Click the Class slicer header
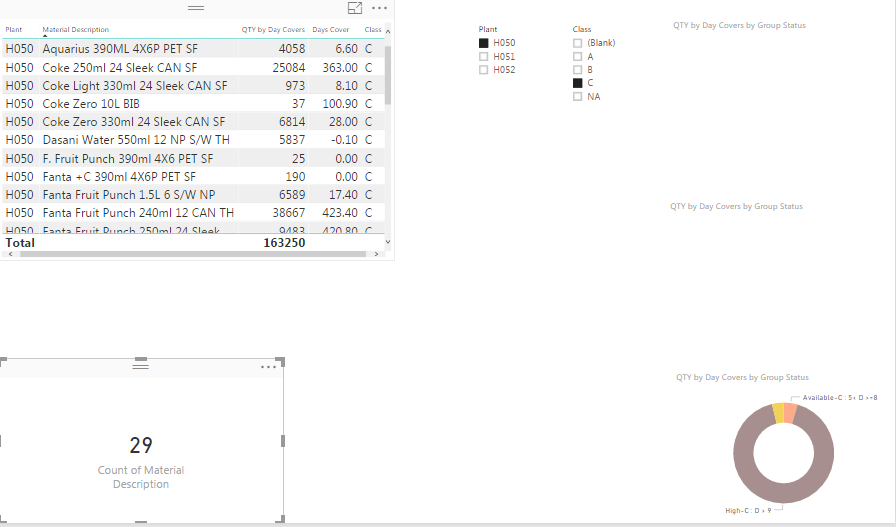 pos(582,29)
